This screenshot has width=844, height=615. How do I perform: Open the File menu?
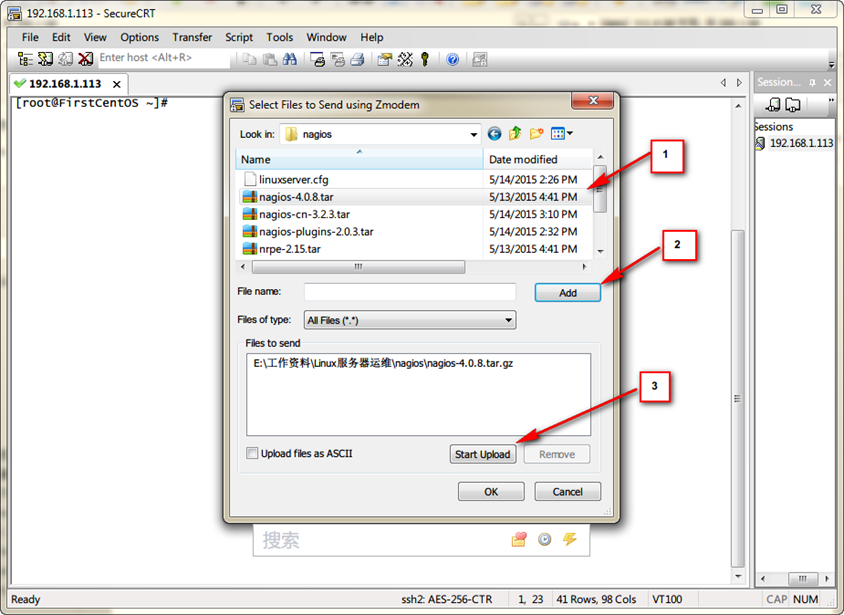pyautogui.click(x=30, y=37)
